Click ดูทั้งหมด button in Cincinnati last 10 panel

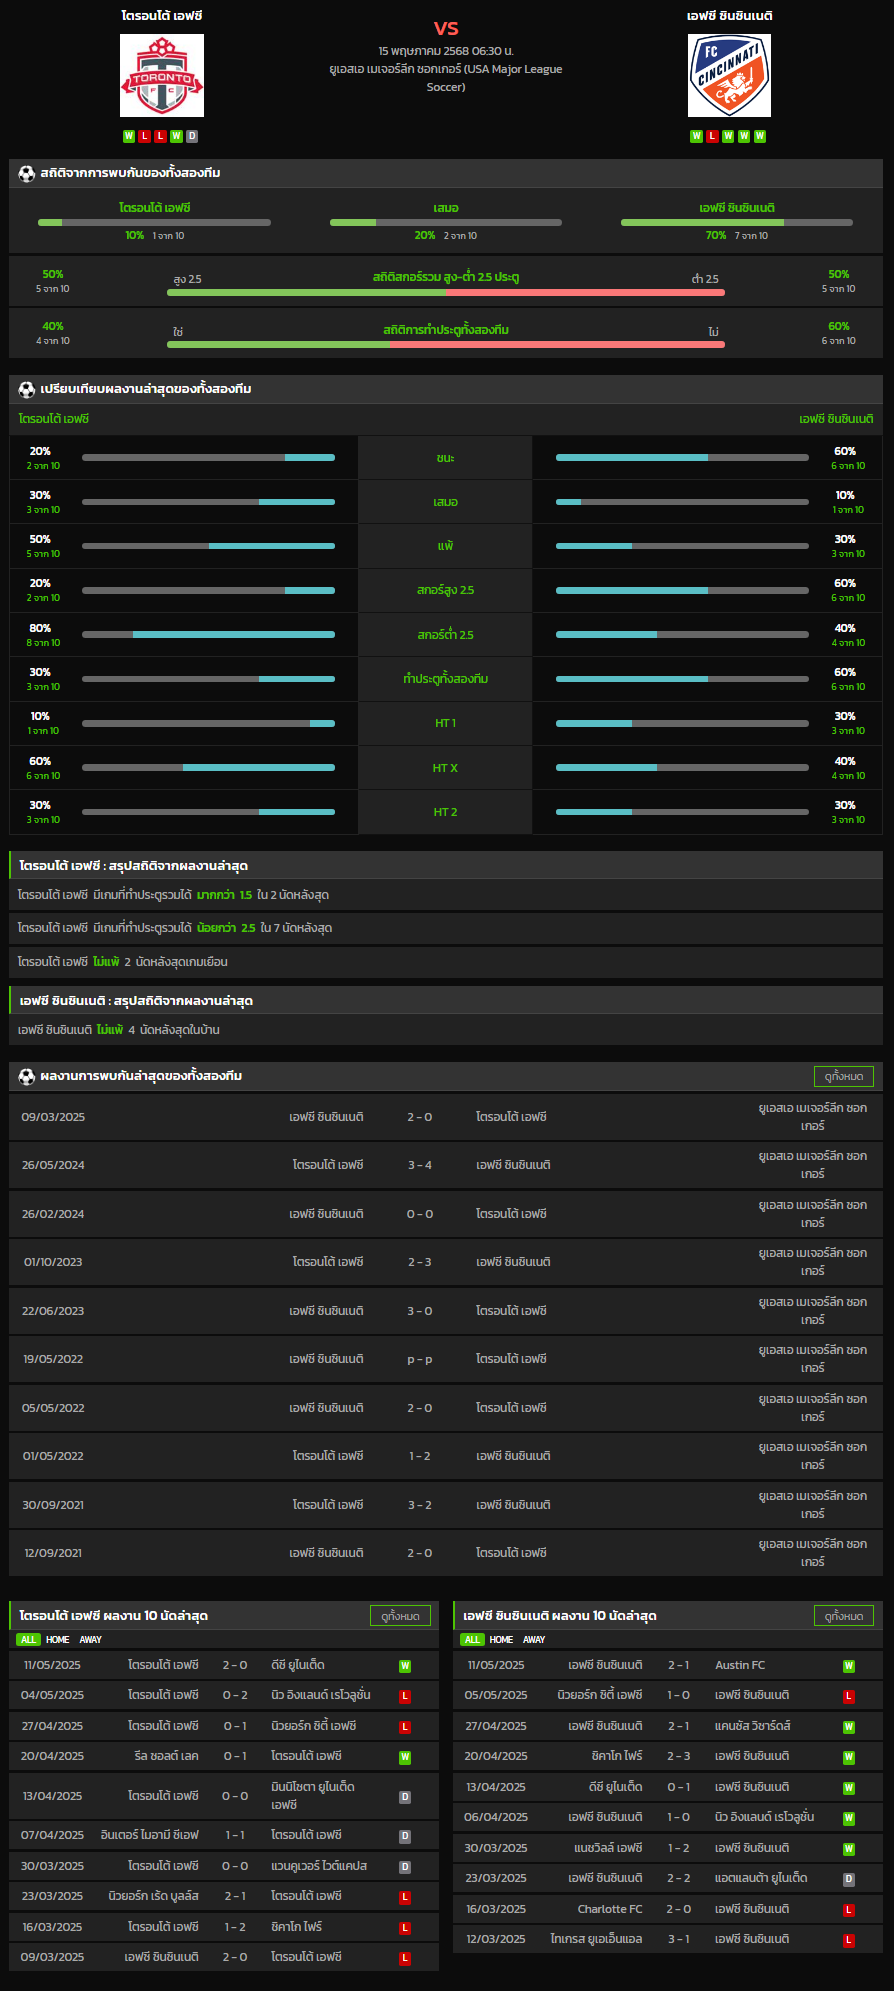tap(844, 1615)
